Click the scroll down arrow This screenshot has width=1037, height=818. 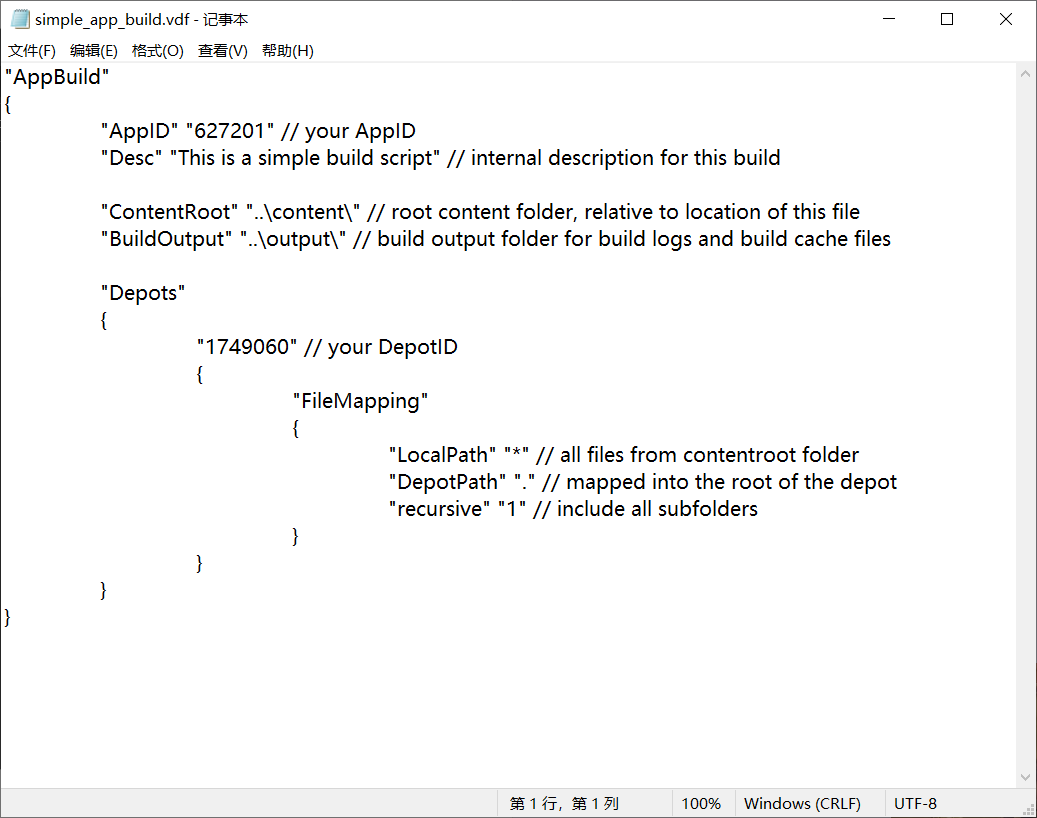[x=1026, y=778]
